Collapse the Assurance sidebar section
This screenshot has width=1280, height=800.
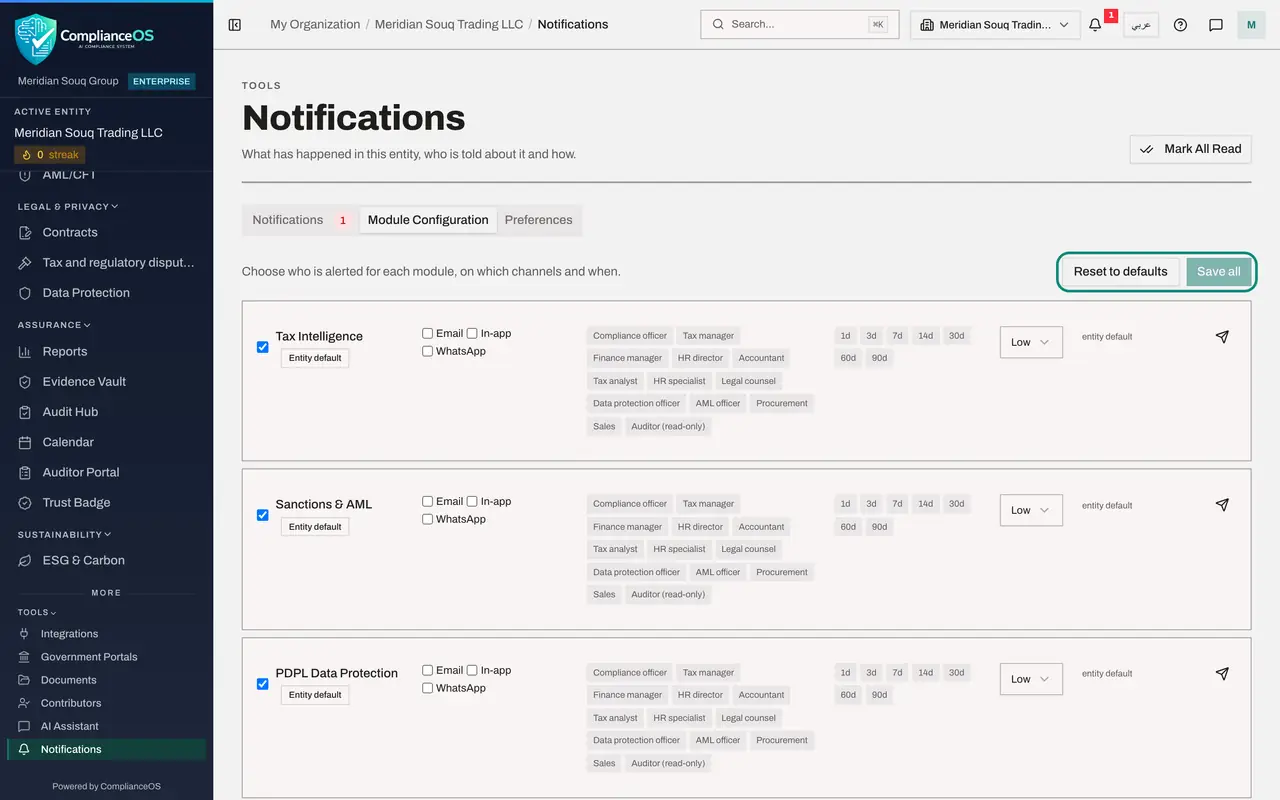point(54,325)
